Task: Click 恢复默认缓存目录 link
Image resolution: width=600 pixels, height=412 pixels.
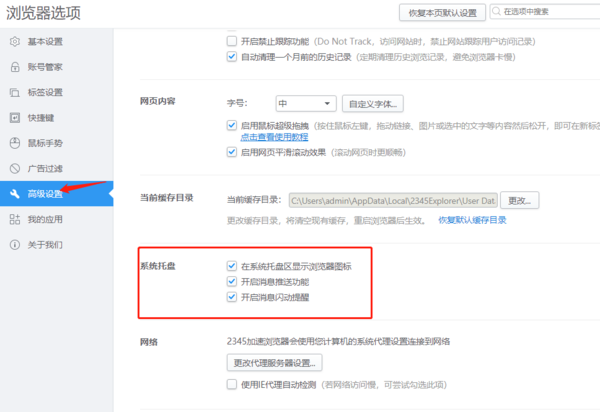Action: tap(478, 219)
